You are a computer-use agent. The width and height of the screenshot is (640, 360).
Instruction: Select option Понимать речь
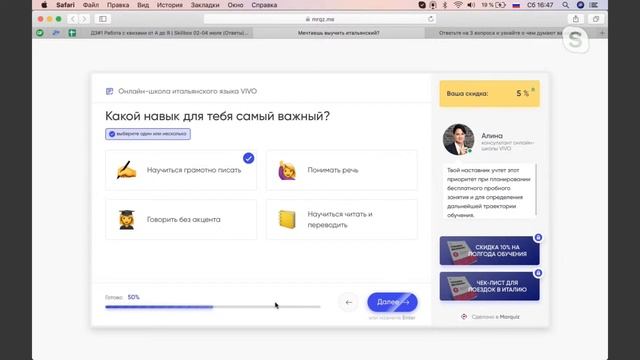[342, 170]
